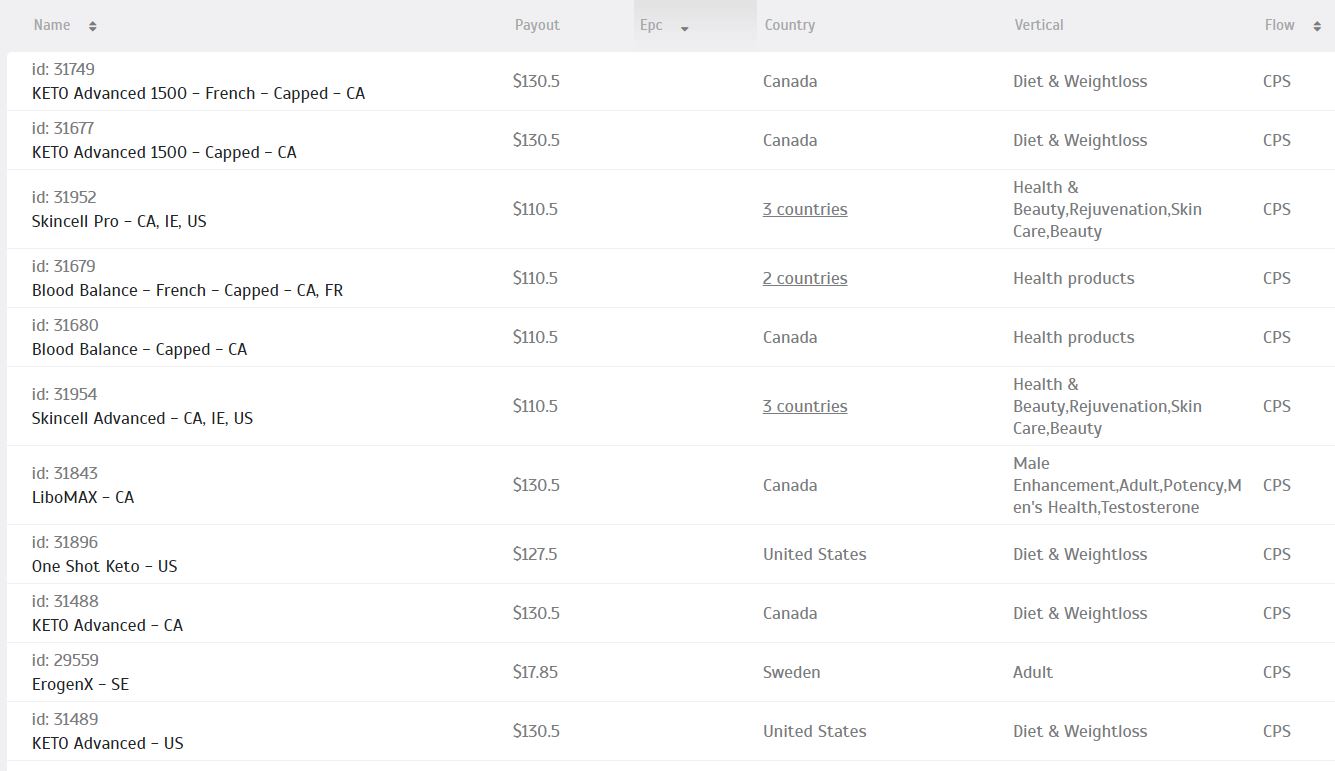Select the LiboMAX – CA offer
Image resolution: width=1335 pixels, height=771 pixels.
point(83,497)
